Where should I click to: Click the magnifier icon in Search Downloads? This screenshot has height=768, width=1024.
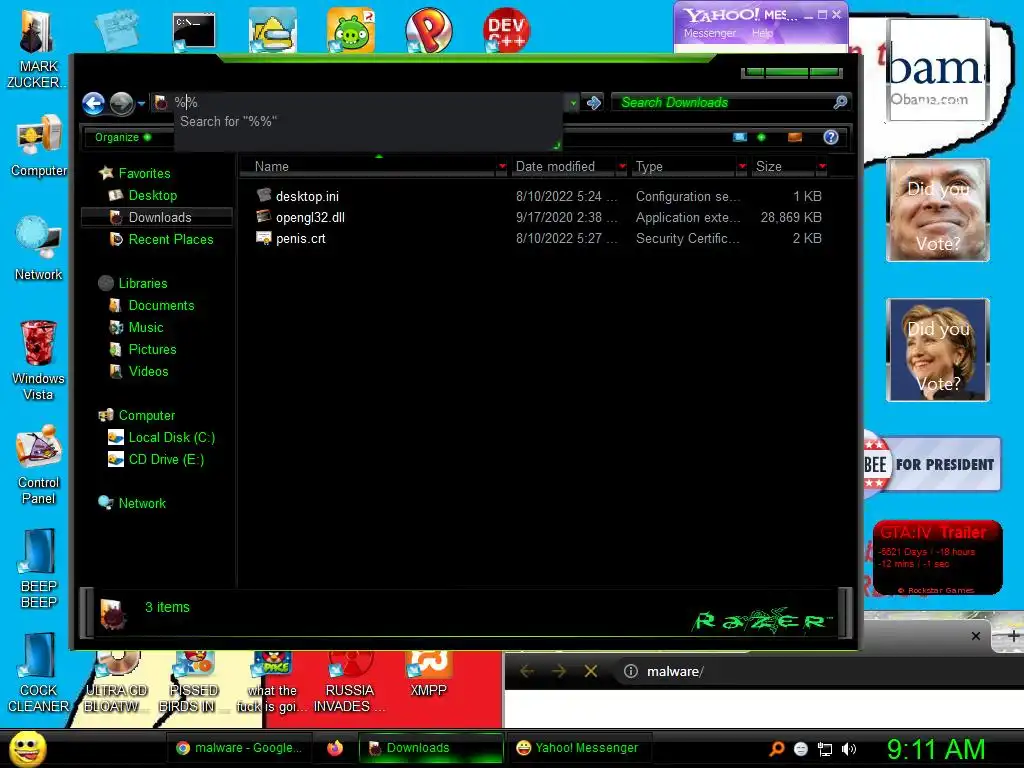pos(840,102)
